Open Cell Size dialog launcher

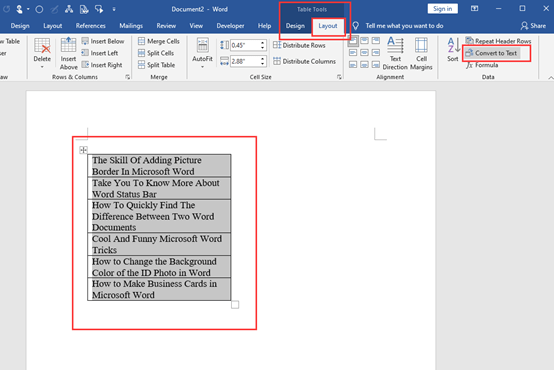click(x=339, y=77)
